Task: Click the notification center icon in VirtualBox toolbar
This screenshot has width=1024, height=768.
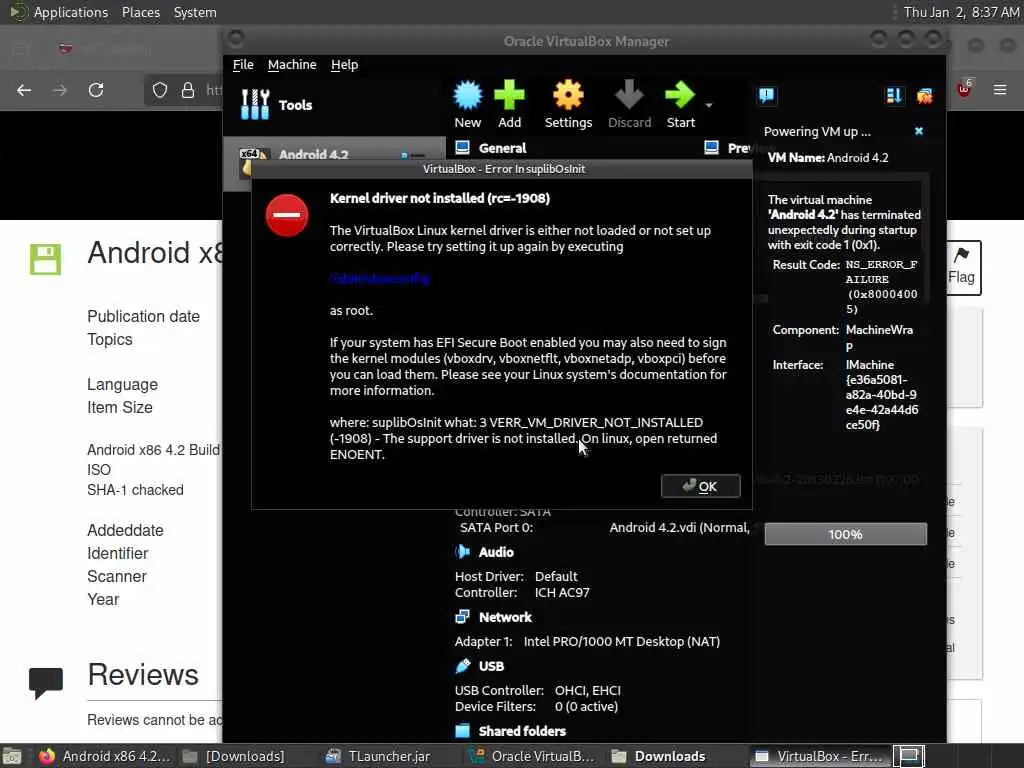Action: pos(767,96)
